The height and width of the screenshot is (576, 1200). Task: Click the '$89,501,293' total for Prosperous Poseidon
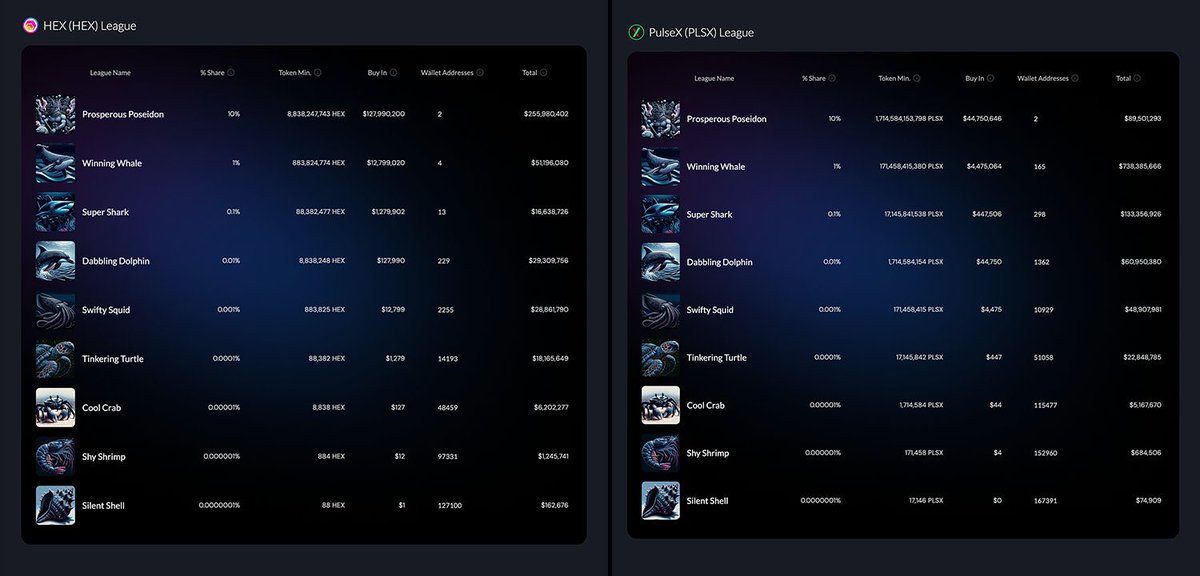1142,119
